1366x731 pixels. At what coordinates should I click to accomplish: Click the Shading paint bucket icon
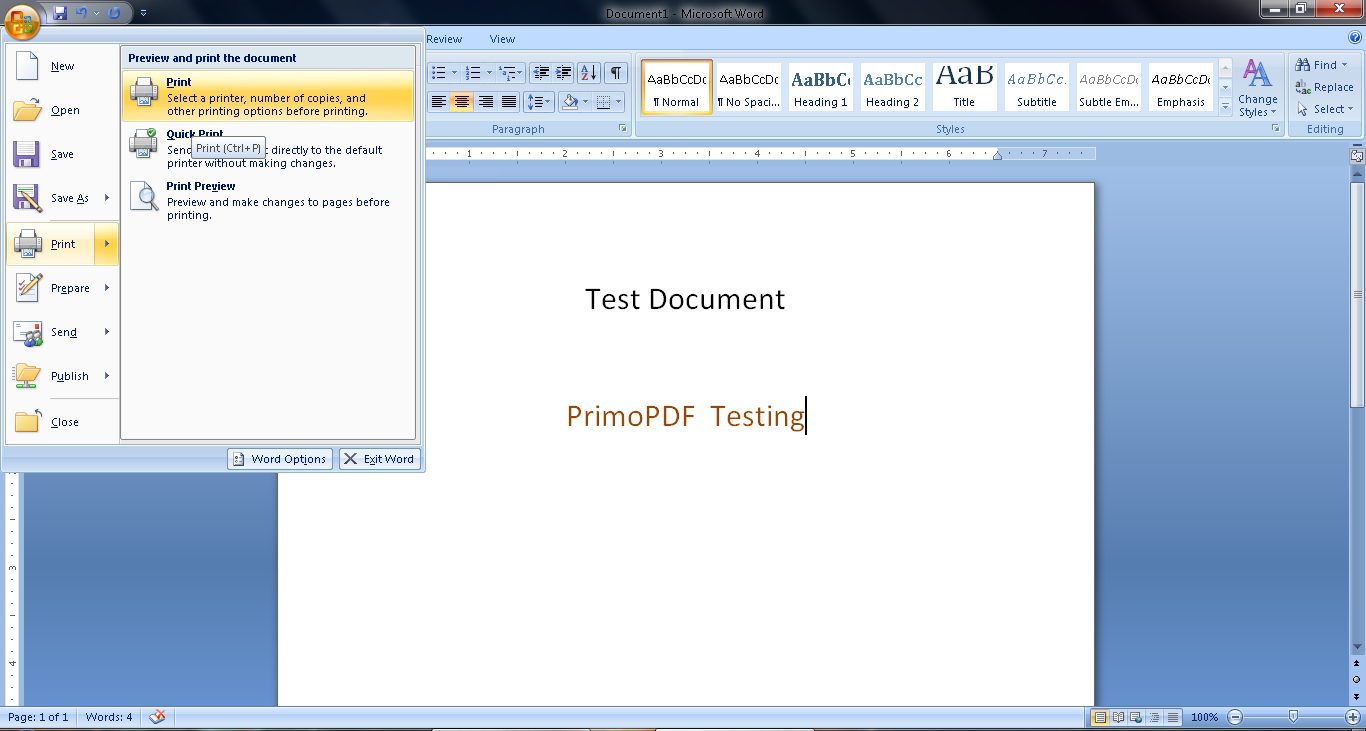coord(570,102)
